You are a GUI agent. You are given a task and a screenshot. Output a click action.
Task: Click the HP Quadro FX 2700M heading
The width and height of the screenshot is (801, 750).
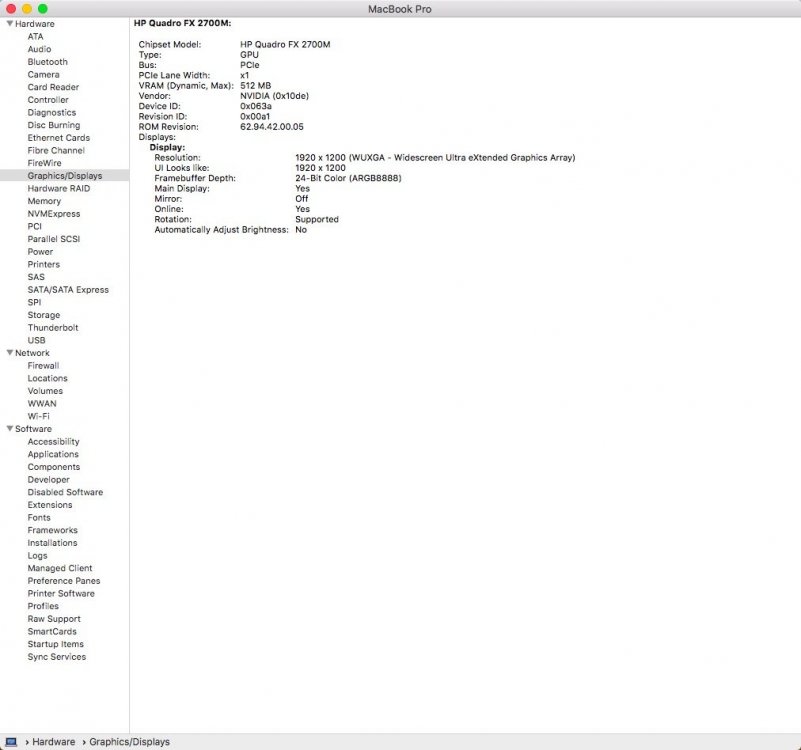[x=182, y=23]
